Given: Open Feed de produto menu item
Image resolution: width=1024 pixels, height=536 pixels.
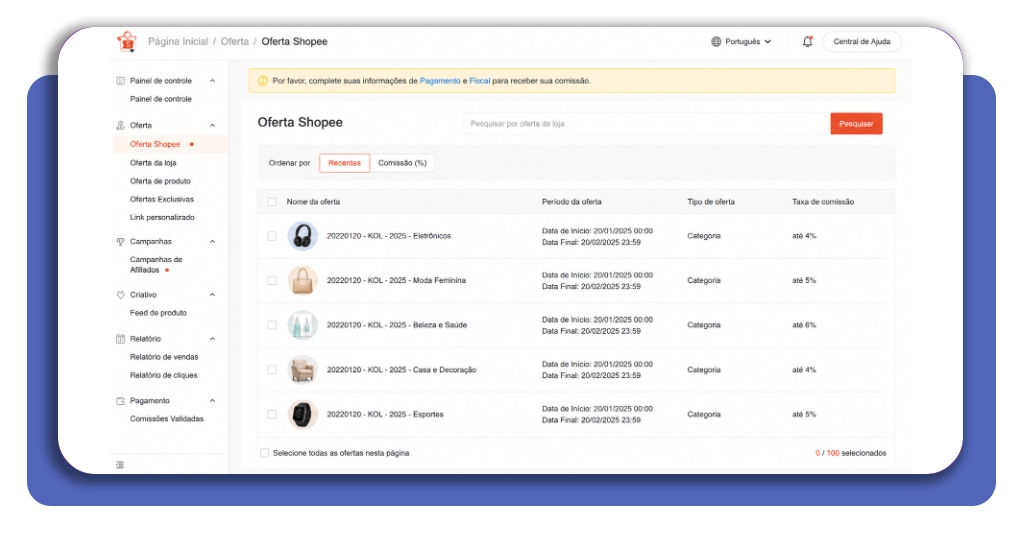Looking at the screenshot, I should (x=158, y=313).
